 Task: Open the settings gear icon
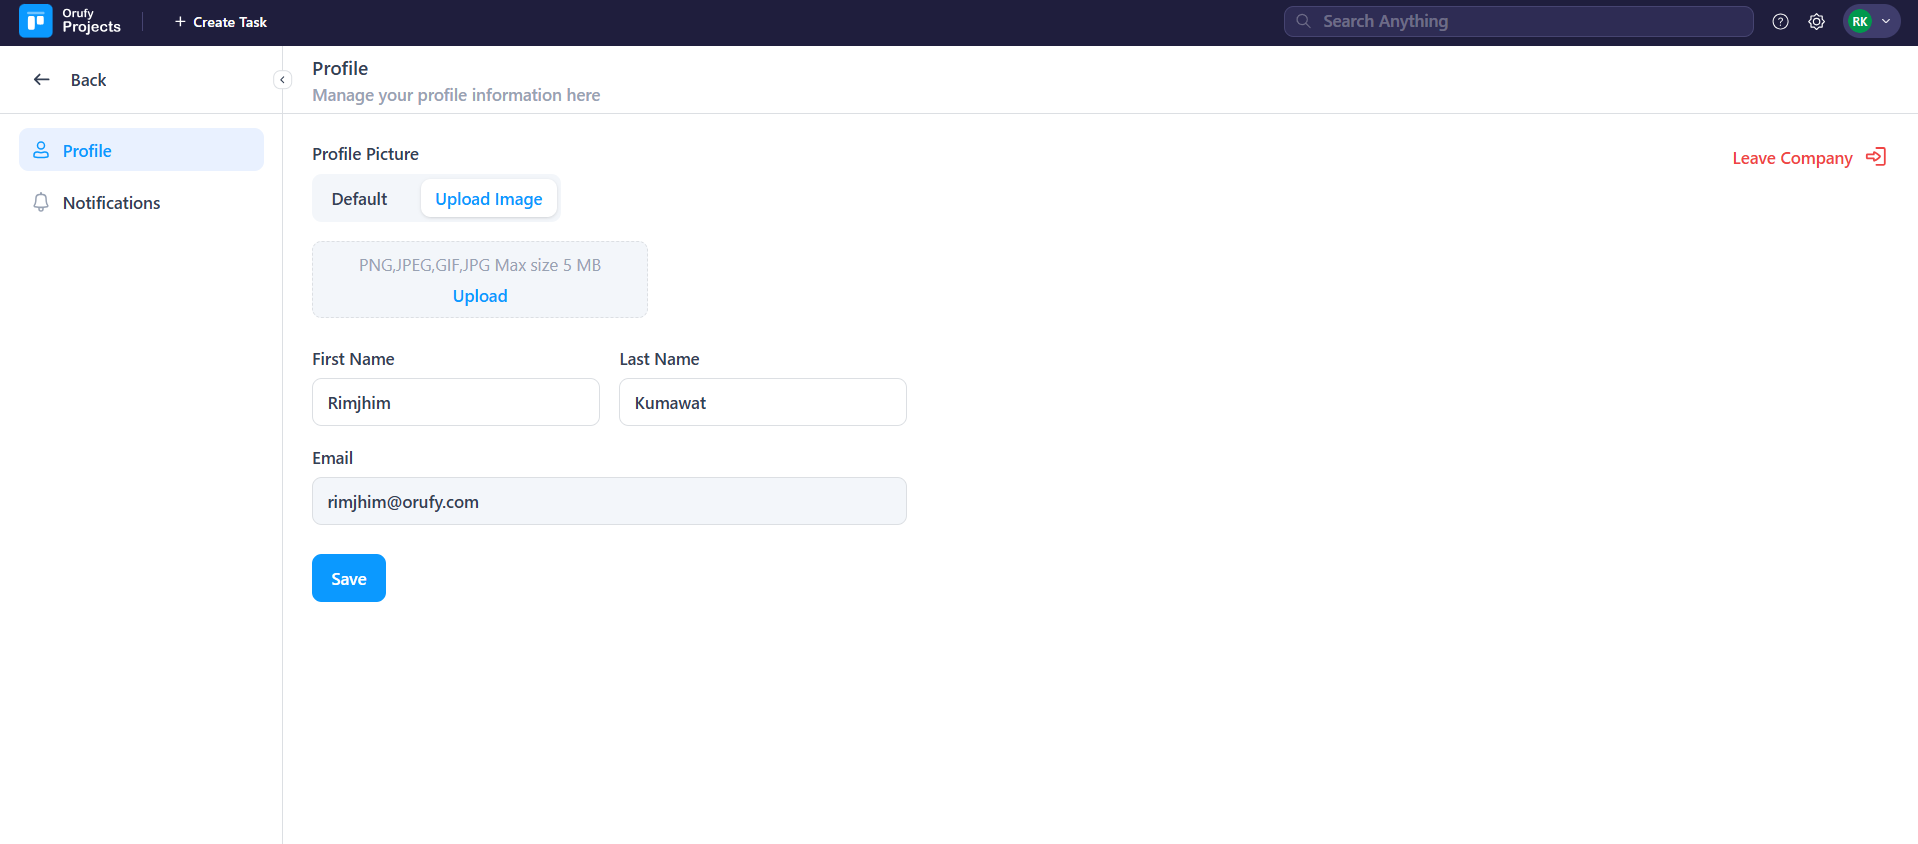pos(1816,21)
